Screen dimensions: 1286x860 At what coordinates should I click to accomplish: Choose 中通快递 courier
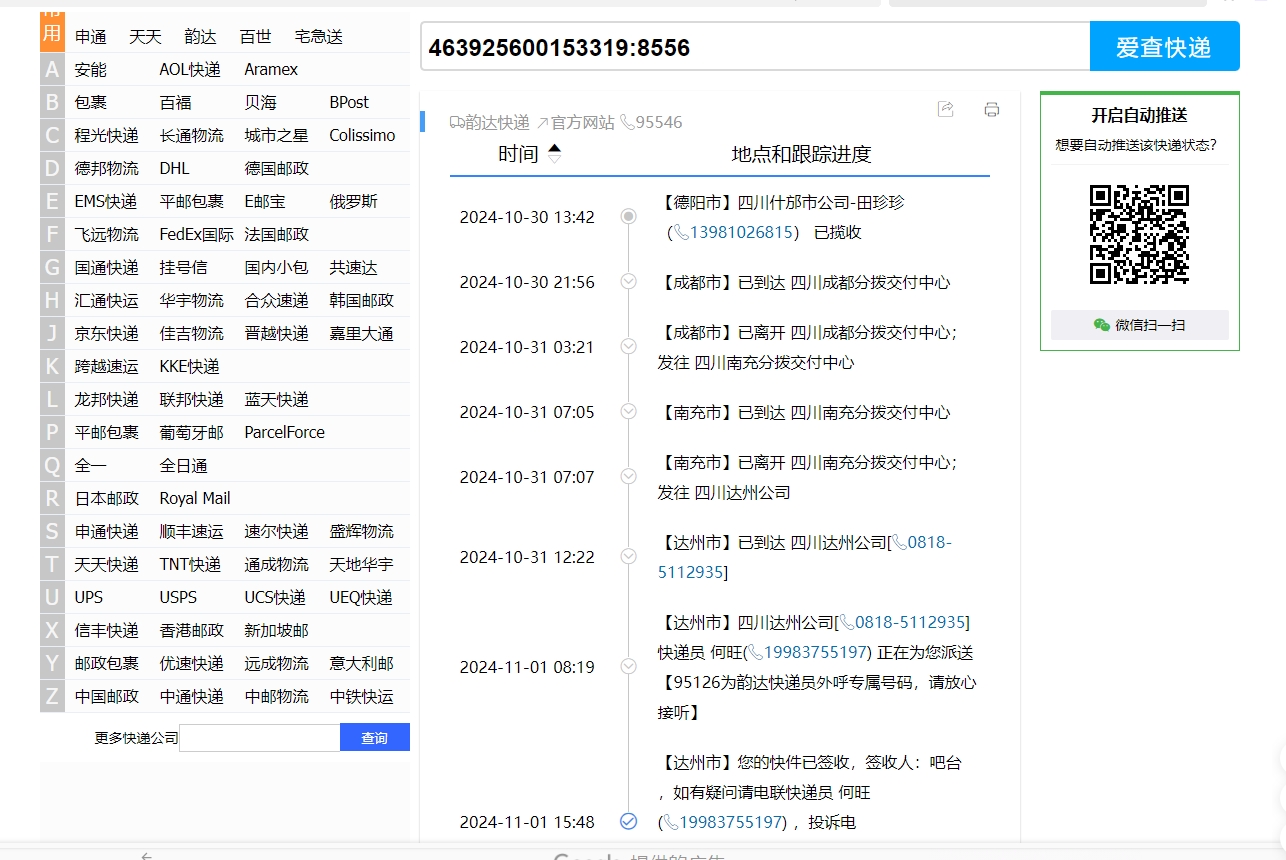pos(192,696)
